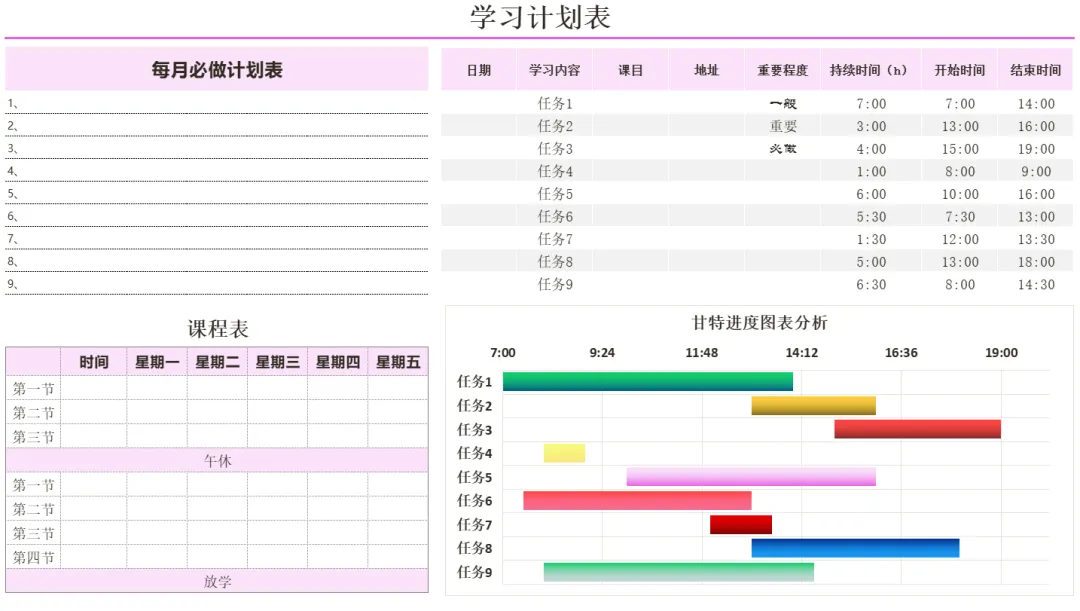
Task: Select the 13:30 end time of 任务7
Action: pyautogui.click(x=1036, y=239)
